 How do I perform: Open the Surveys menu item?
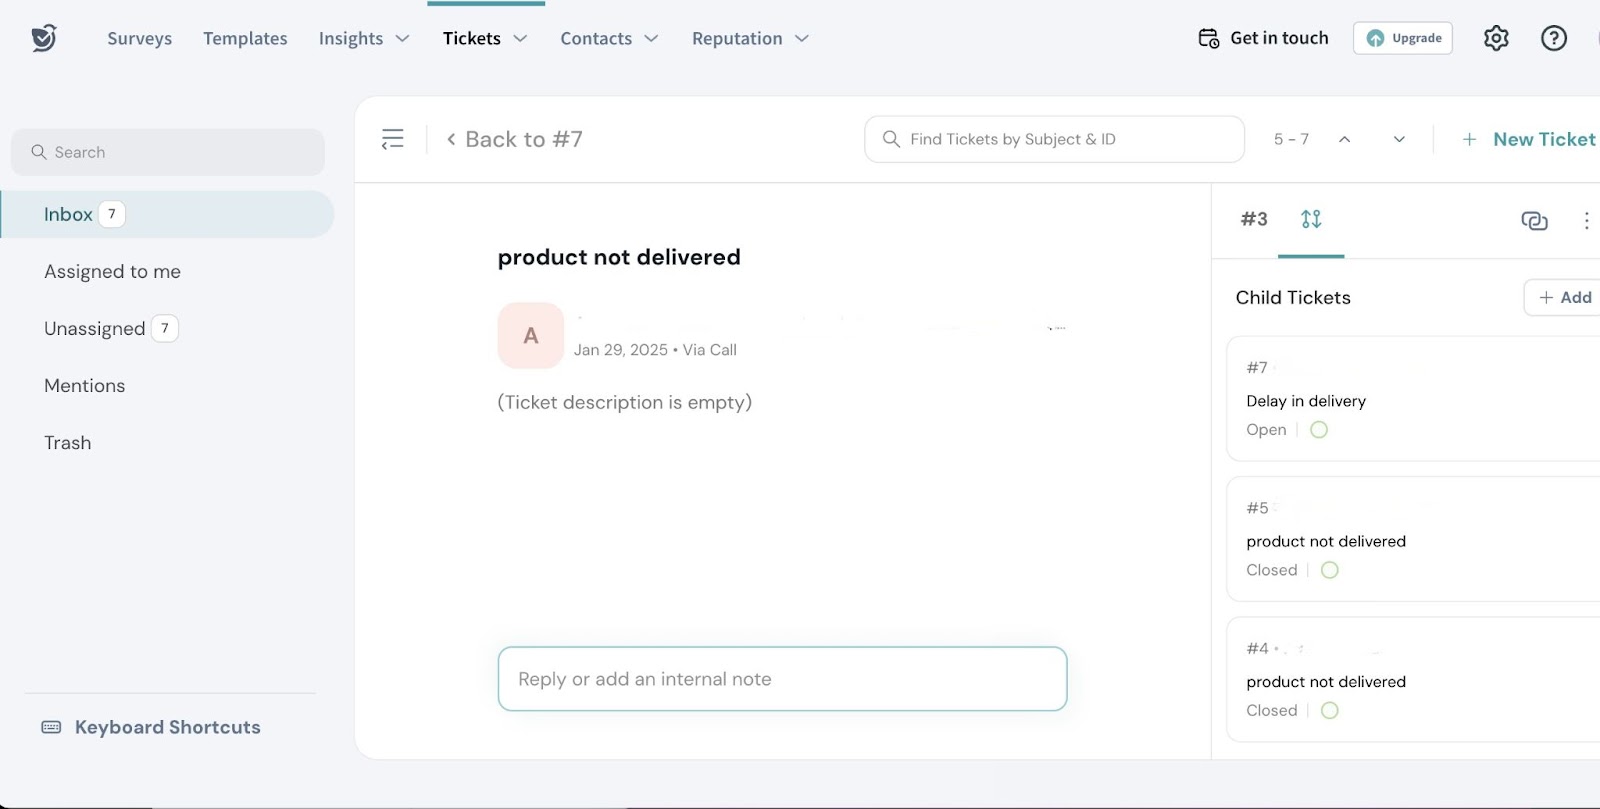(139, 38)
